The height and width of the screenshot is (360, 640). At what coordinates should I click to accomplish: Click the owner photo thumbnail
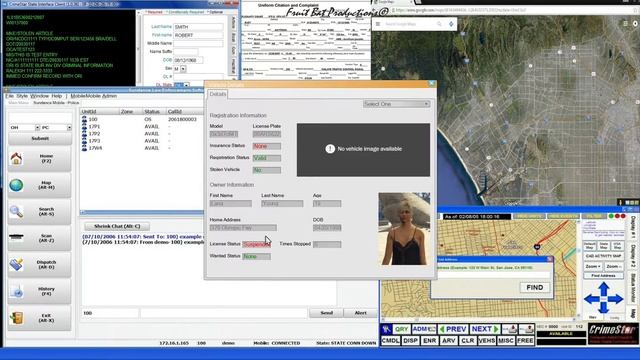(x=404, y=229)
